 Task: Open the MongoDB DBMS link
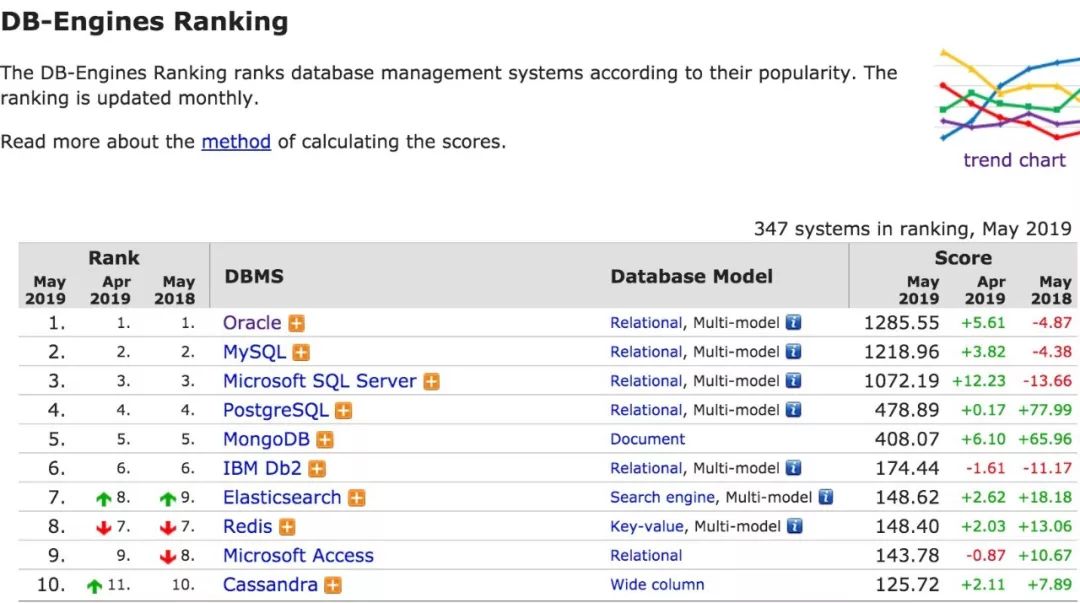point(266,439)
